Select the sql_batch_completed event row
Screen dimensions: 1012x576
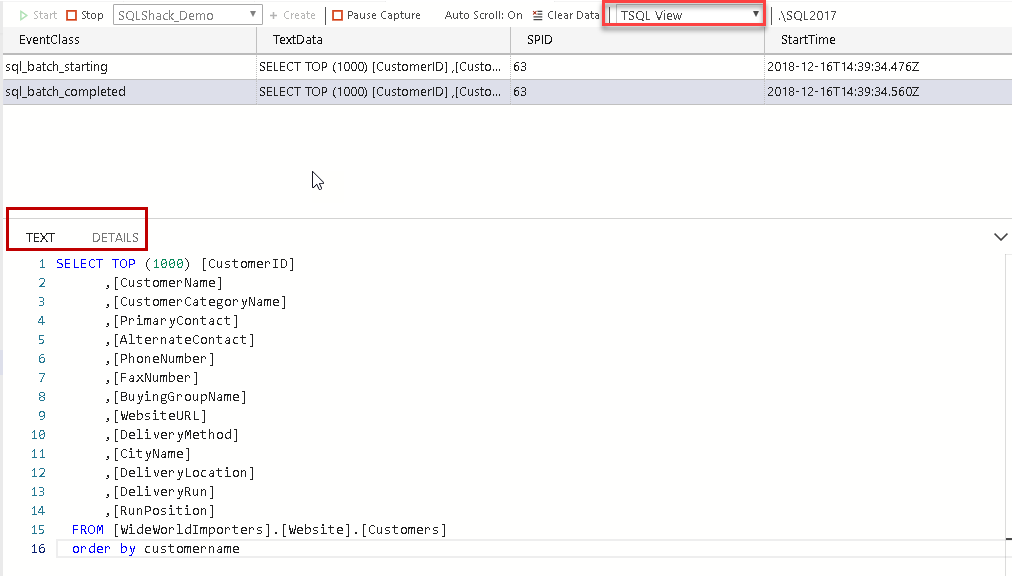(507, 92)
